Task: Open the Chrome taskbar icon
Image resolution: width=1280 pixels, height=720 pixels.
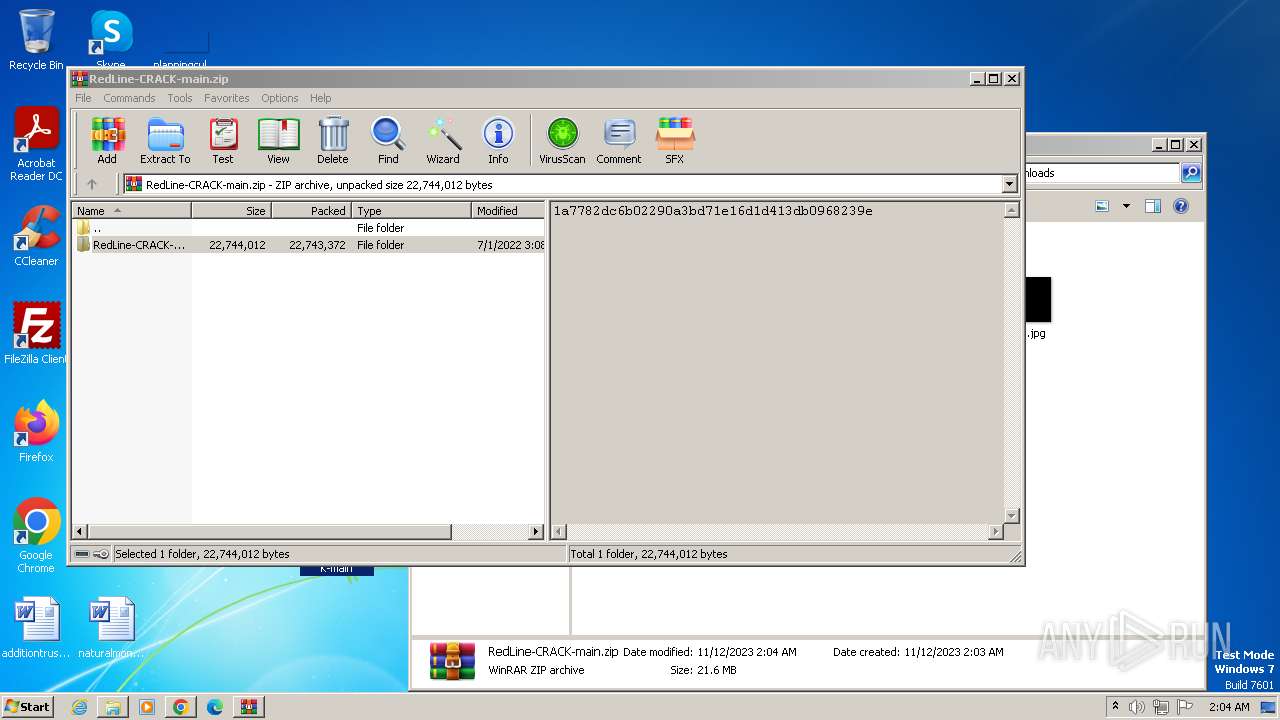Action: [x=181, y=707]
